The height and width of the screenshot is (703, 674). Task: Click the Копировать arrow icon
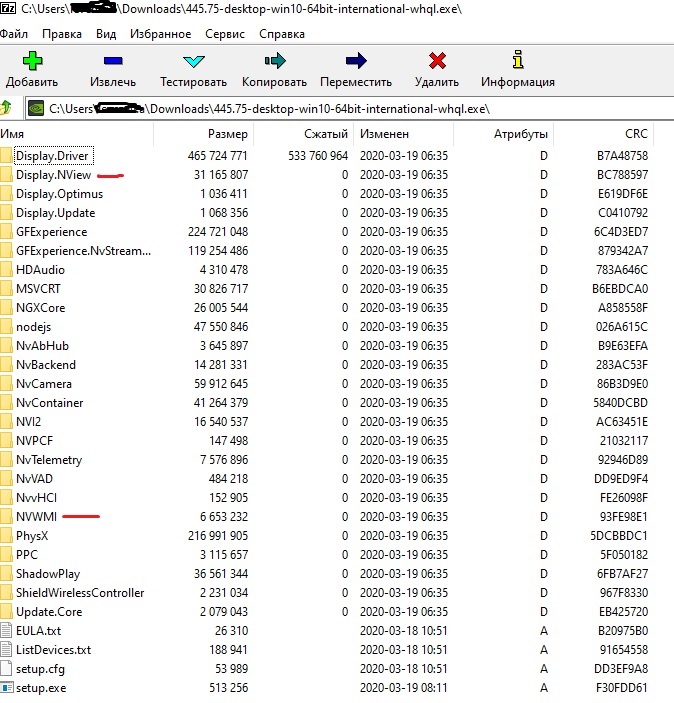(x=275, y=61)
